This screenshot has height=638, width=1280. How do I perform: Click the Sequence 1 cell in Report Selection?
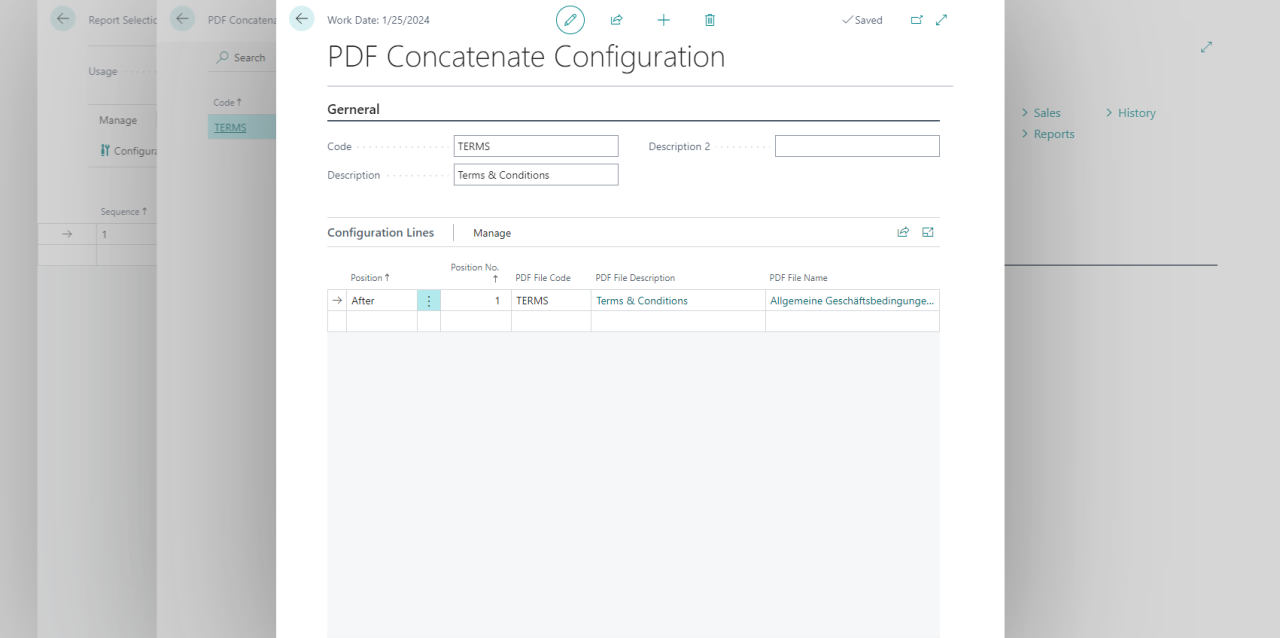127,234
